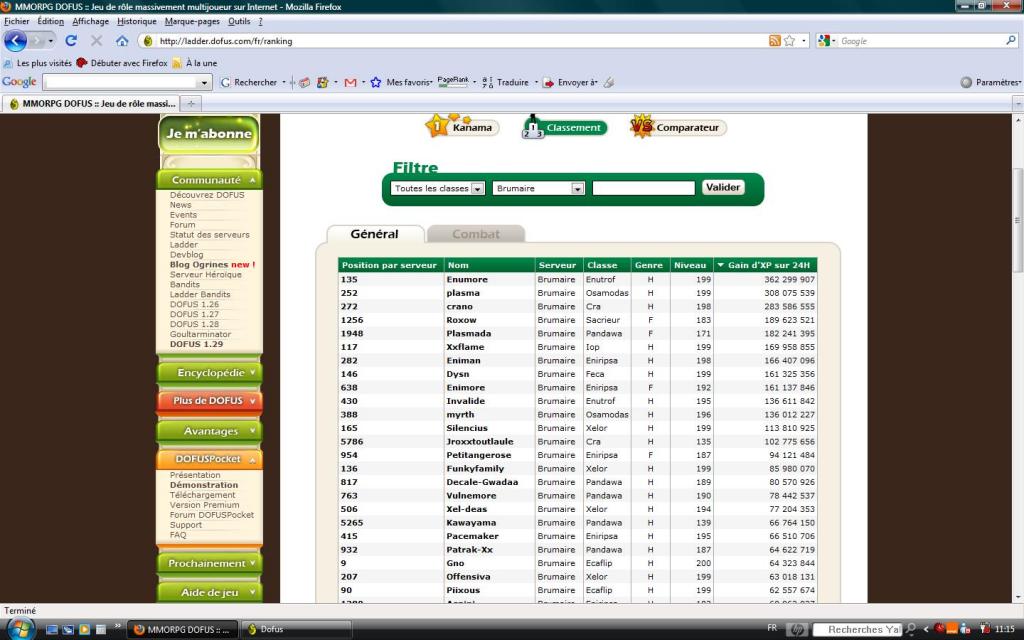Open Les plus visités bookmark folder

pyautogui.click(x=38, y=63)
